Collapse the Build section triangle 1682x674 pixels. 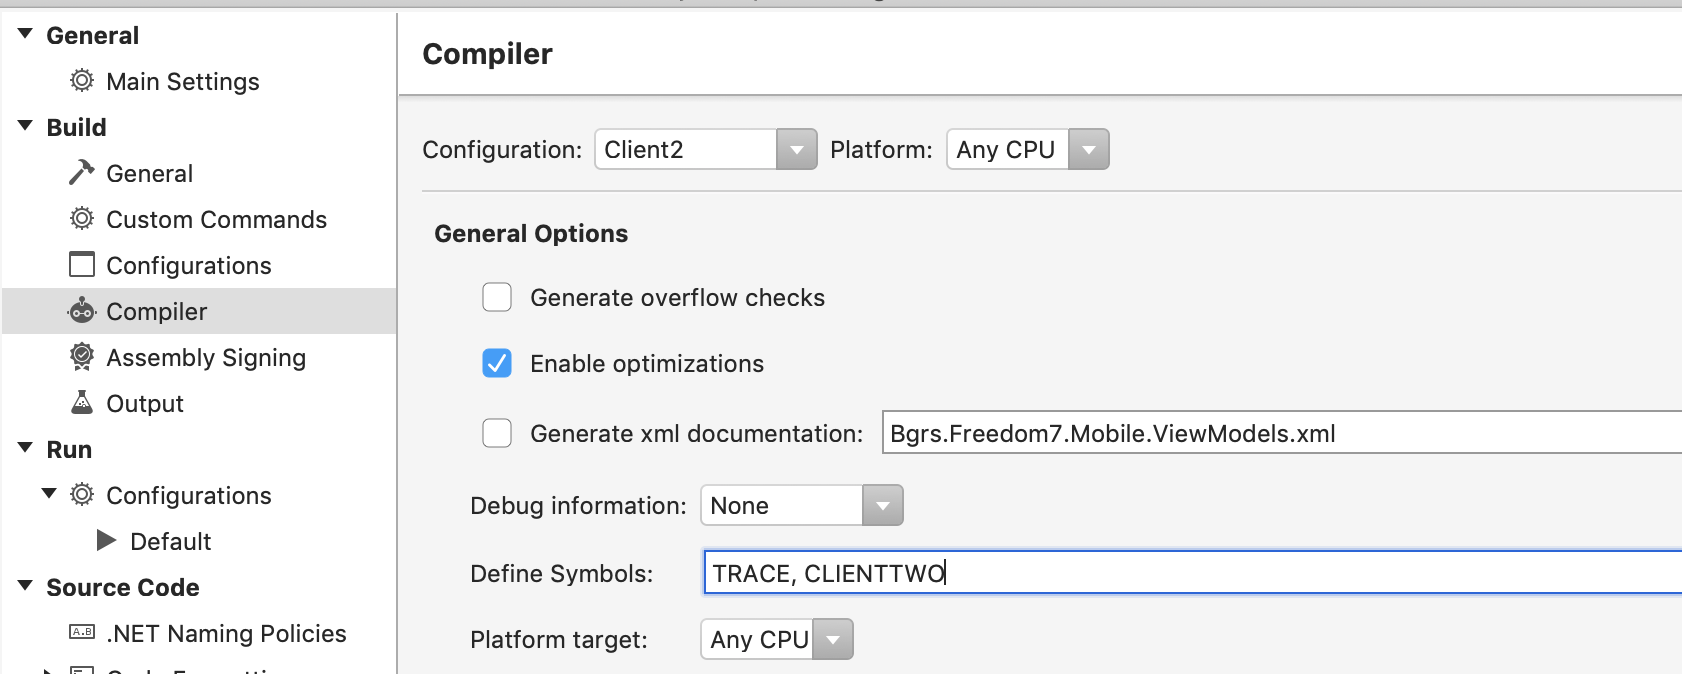click(26, 126)
